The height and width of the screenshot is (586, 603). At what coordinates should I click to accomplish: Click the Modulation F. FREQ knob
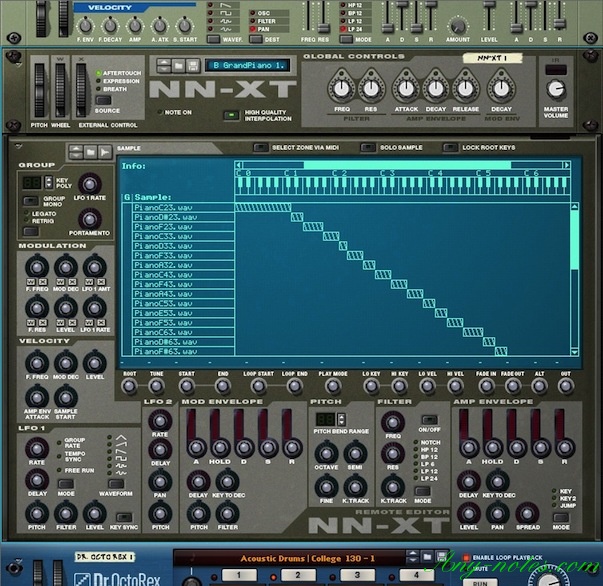click(37, 266)
